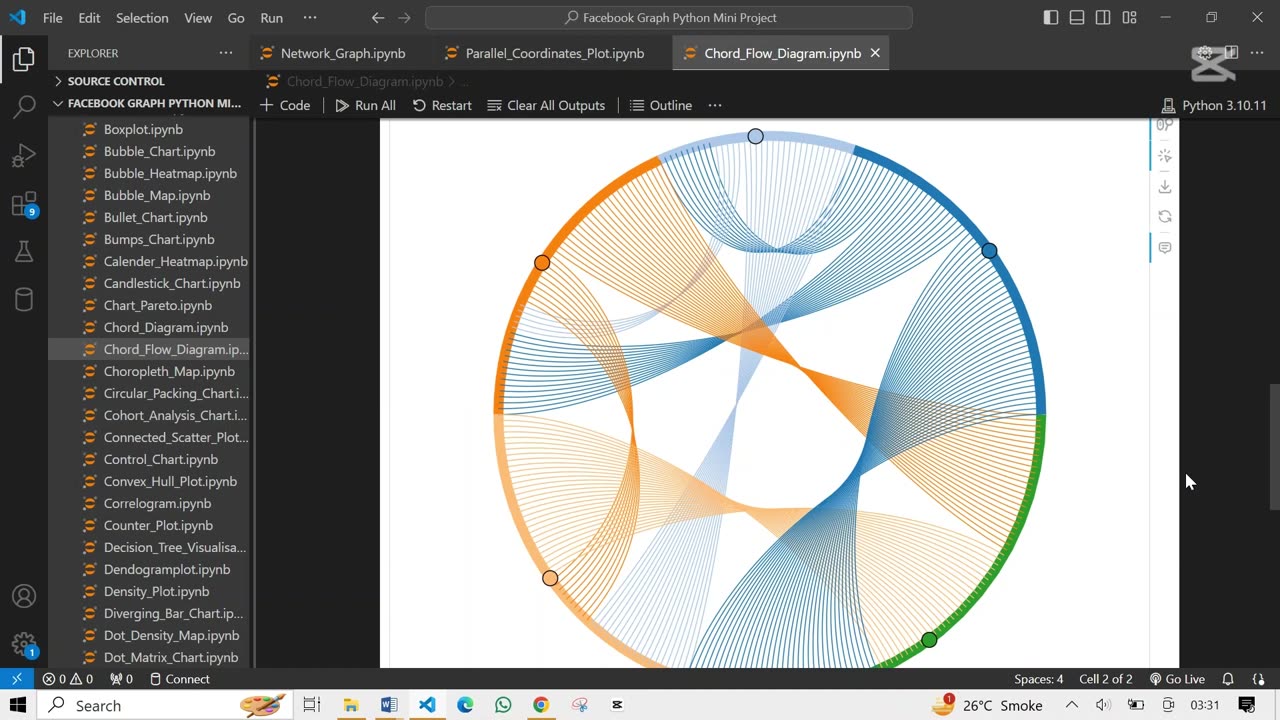Open the Extensions view with badge 9
This screenshot has width=1280, height=720.
(x=24, y=205)
